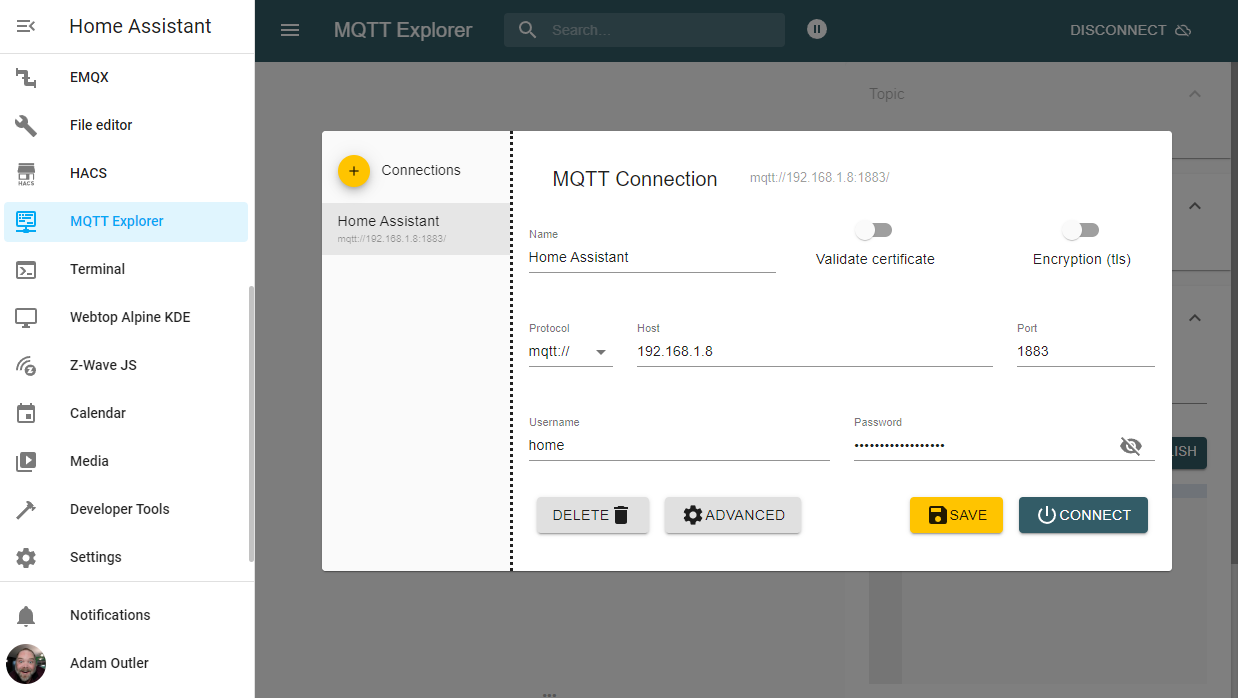This screenshot has width=1238, height=698.
Task: Click the EMQX sidebar icon
Action: click(26, 77)
